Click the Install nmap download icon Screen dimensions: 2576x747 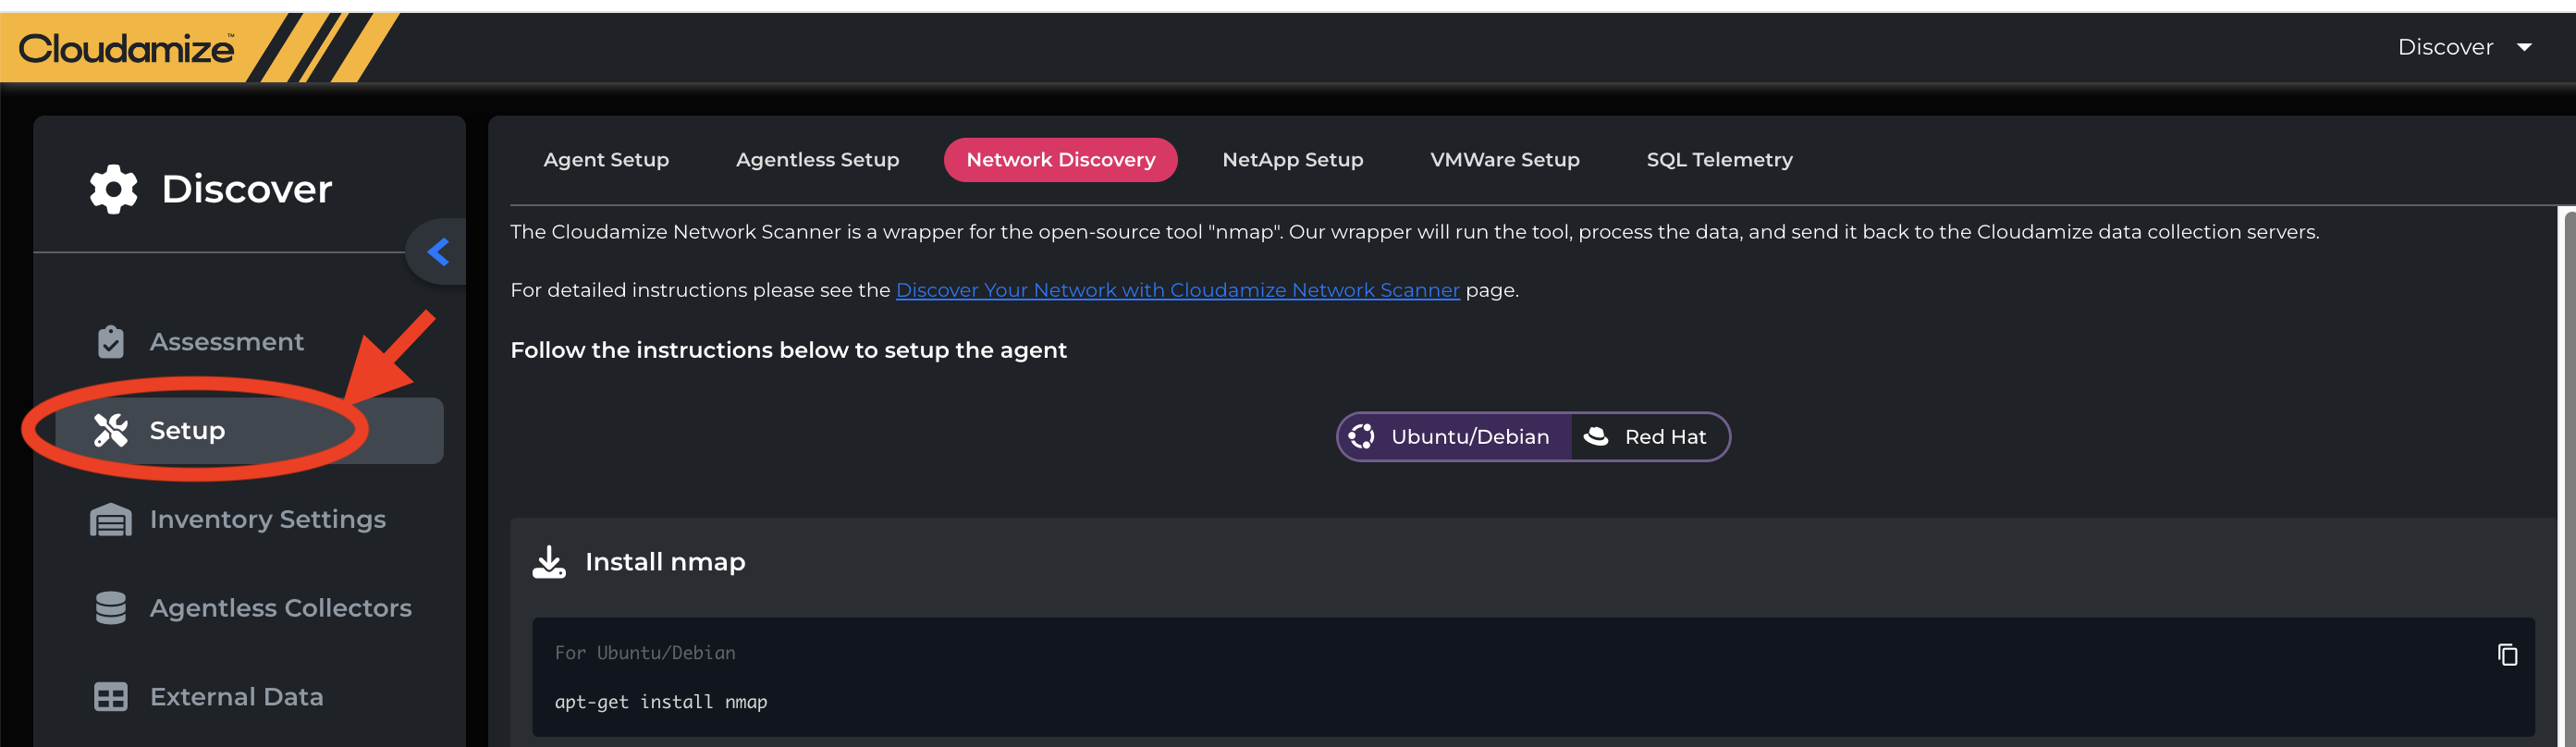pos(549,562)
